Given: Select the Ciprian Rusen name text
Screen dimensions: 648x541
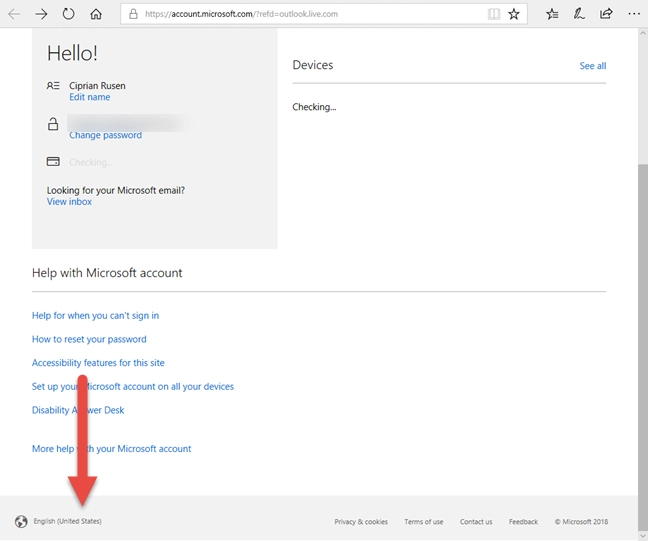Looking at the screenshot, I should pos(97,86).
